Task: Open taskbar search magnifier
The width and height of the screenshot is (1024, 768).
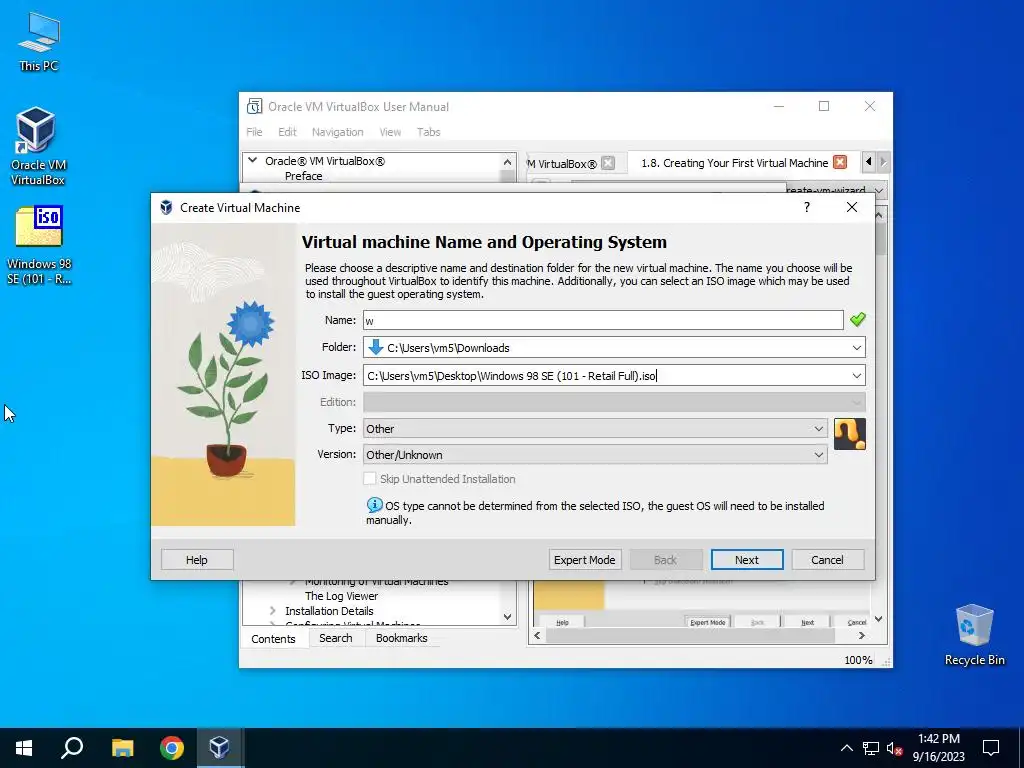Action: pyautogui.click(x=72, y=748)
